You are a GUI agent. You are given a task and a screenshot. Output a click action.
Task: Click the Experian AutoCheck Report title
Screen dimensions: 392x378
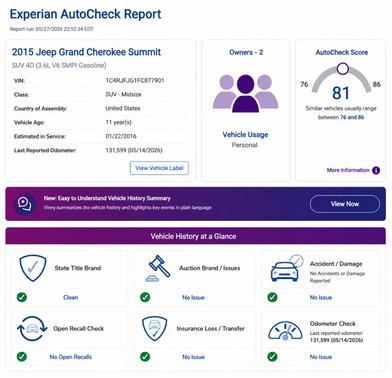point(85,14)
